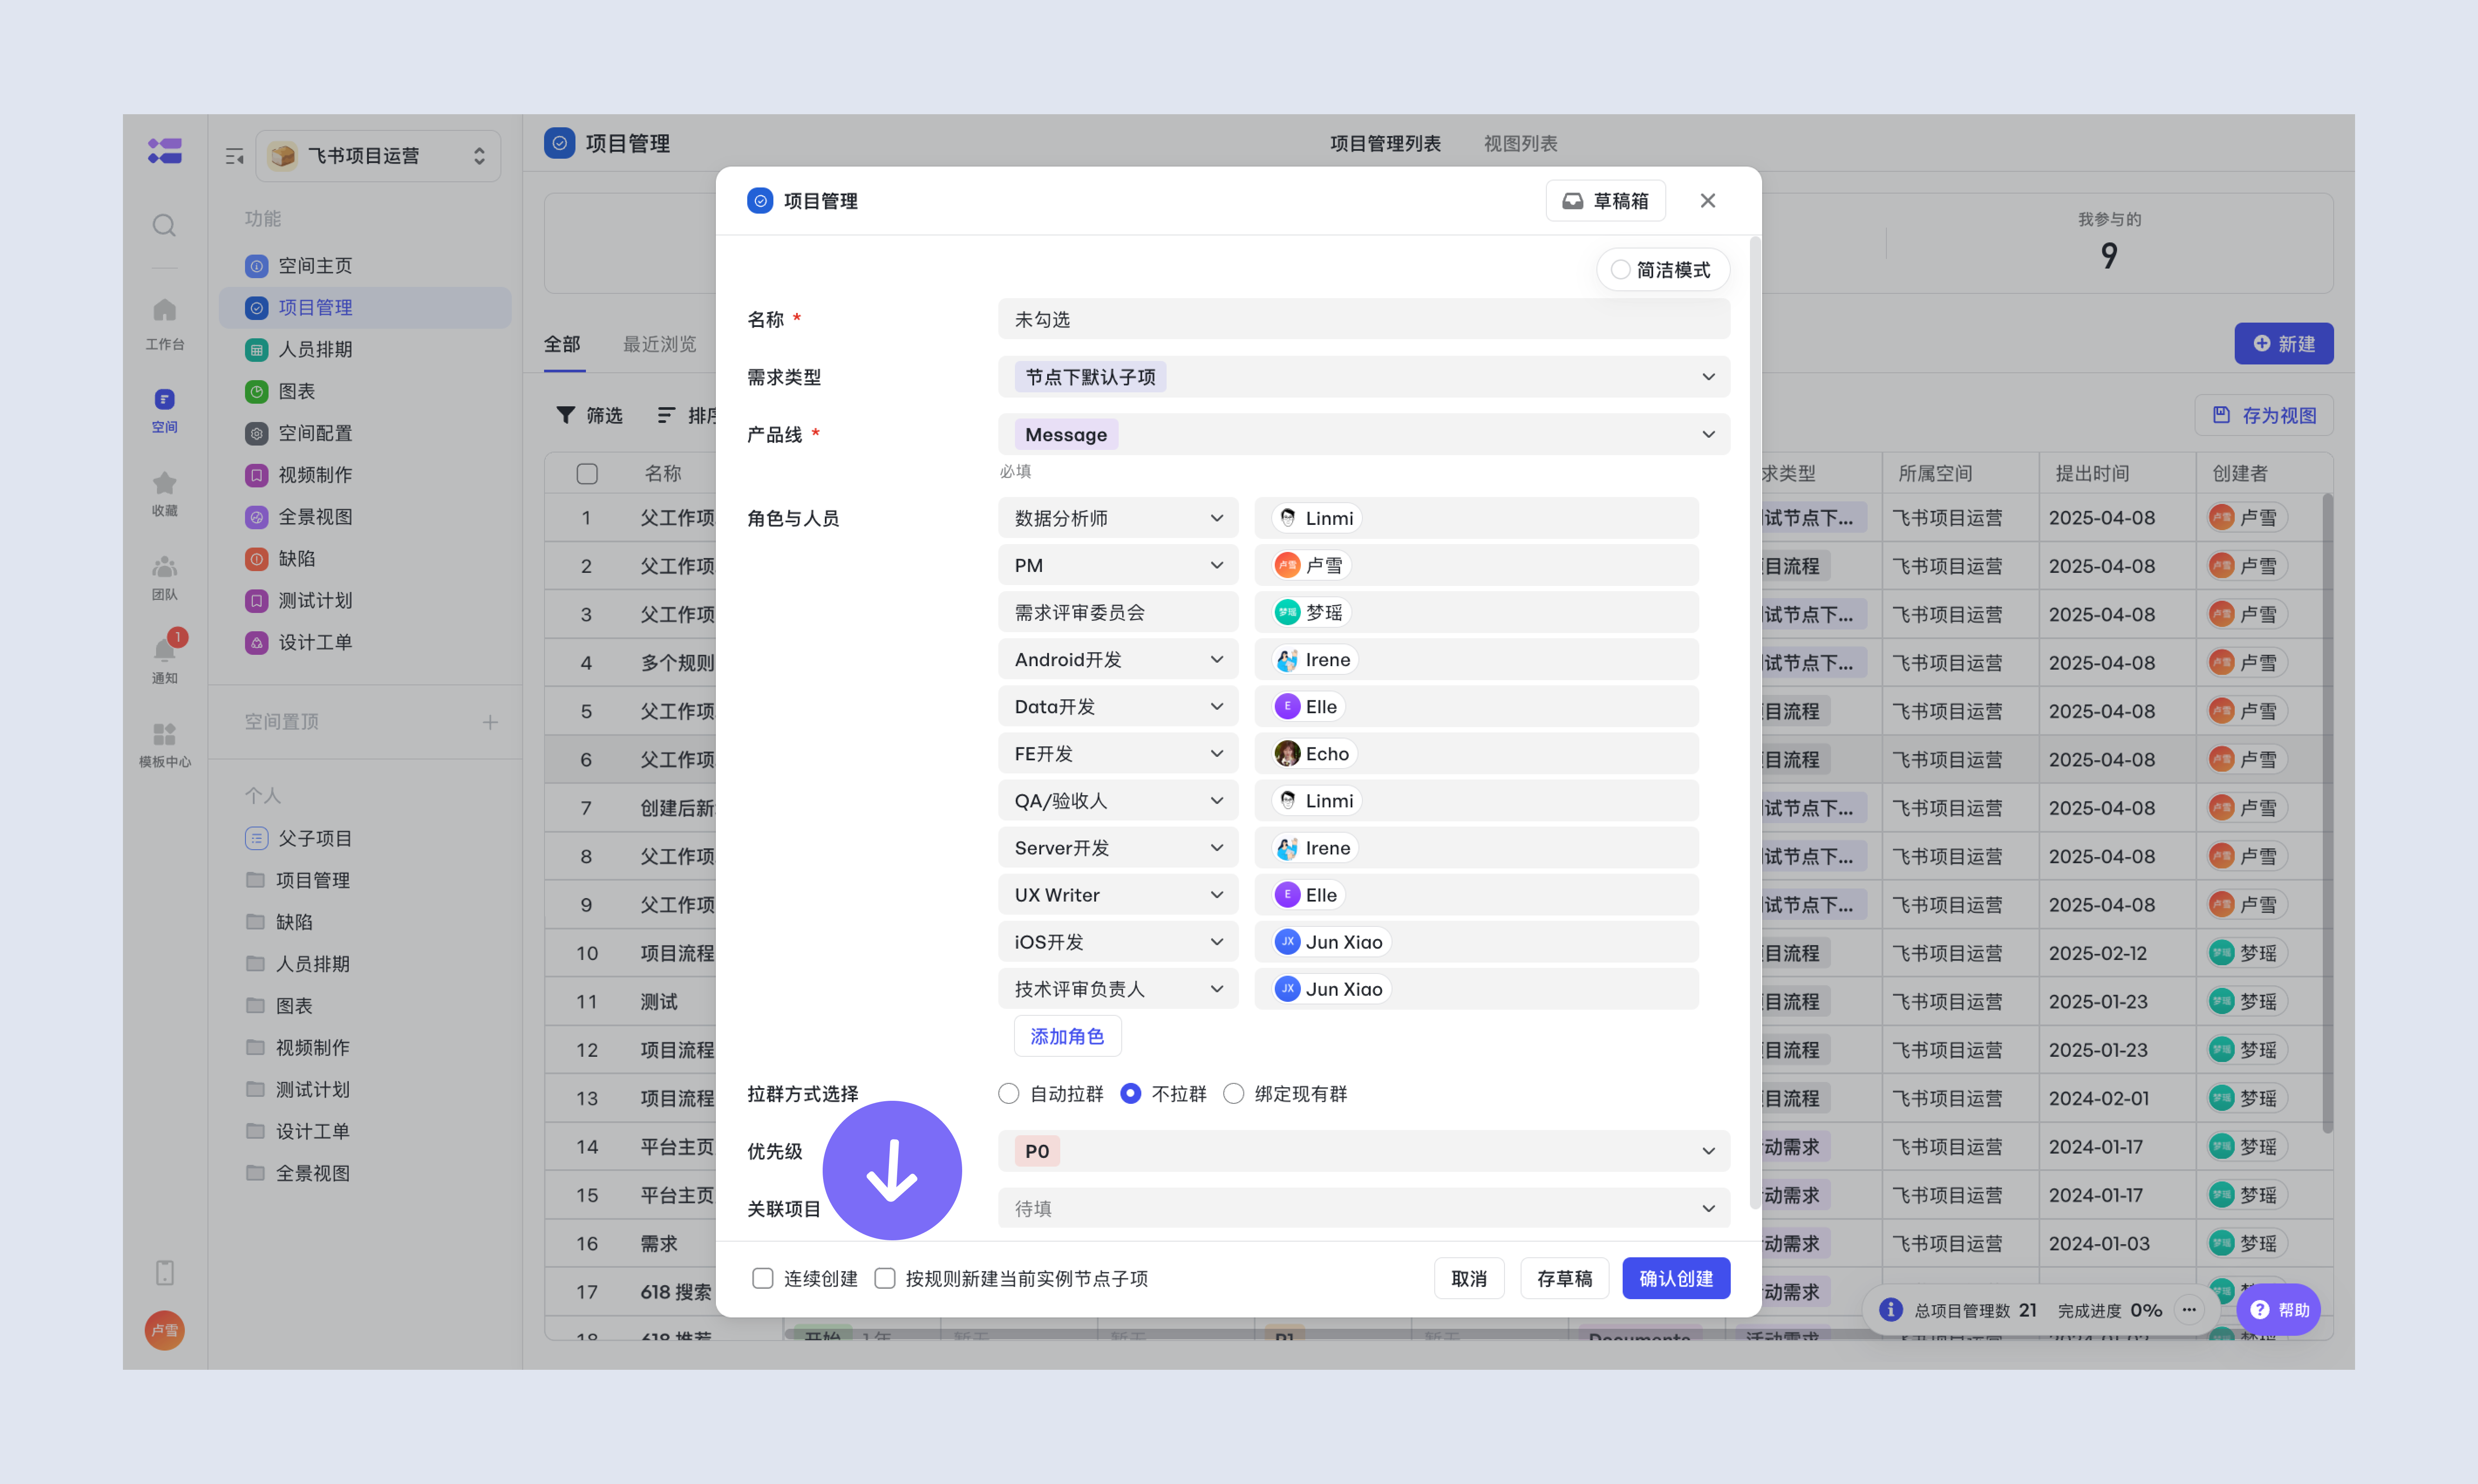Click the 存为视图 save view button
This screenshot has height=1484, width=2478.
[2264, 415]
